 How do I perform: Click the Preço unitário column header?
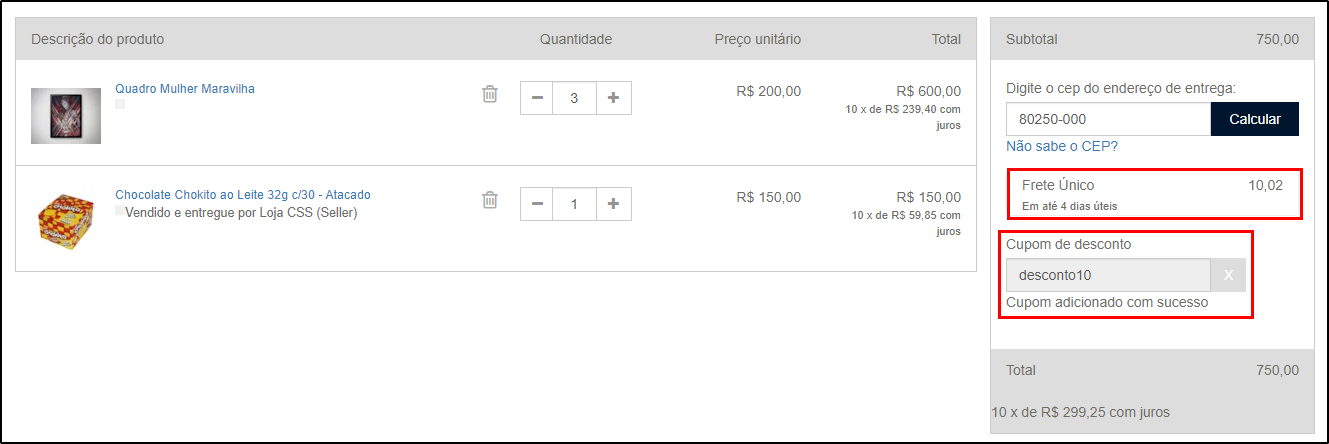[x=758, y=39]
